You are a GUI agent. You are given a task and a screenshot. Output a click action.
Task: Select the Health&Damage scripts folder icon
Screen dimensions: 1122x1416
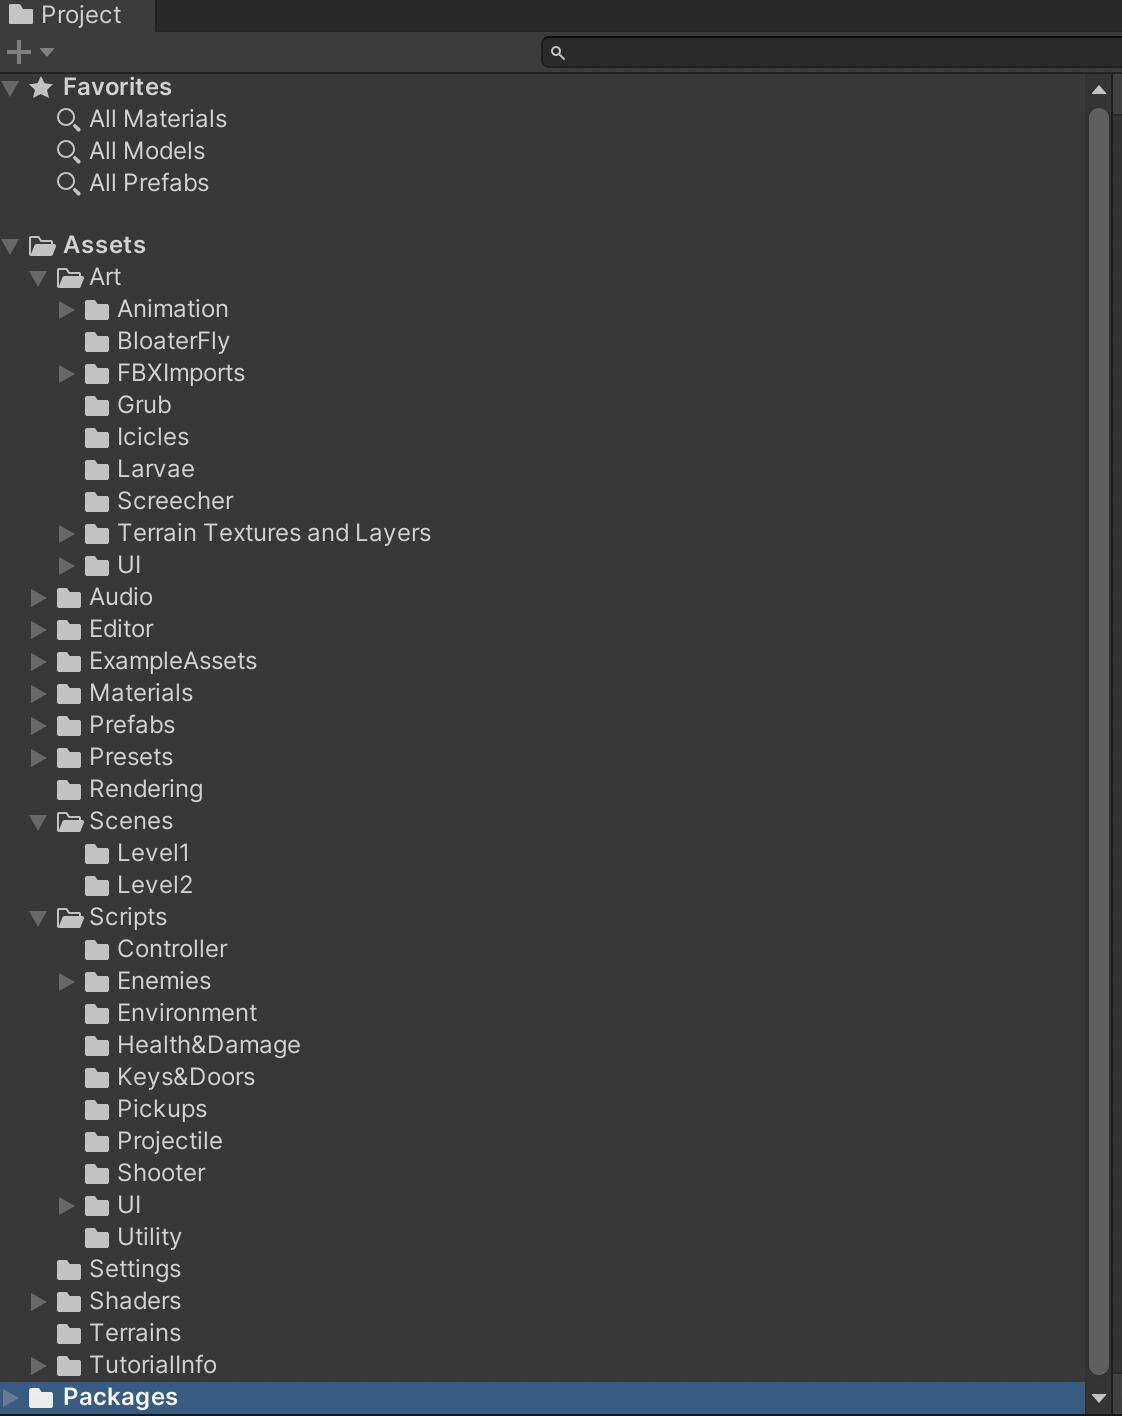click(x=97, y=1046)
